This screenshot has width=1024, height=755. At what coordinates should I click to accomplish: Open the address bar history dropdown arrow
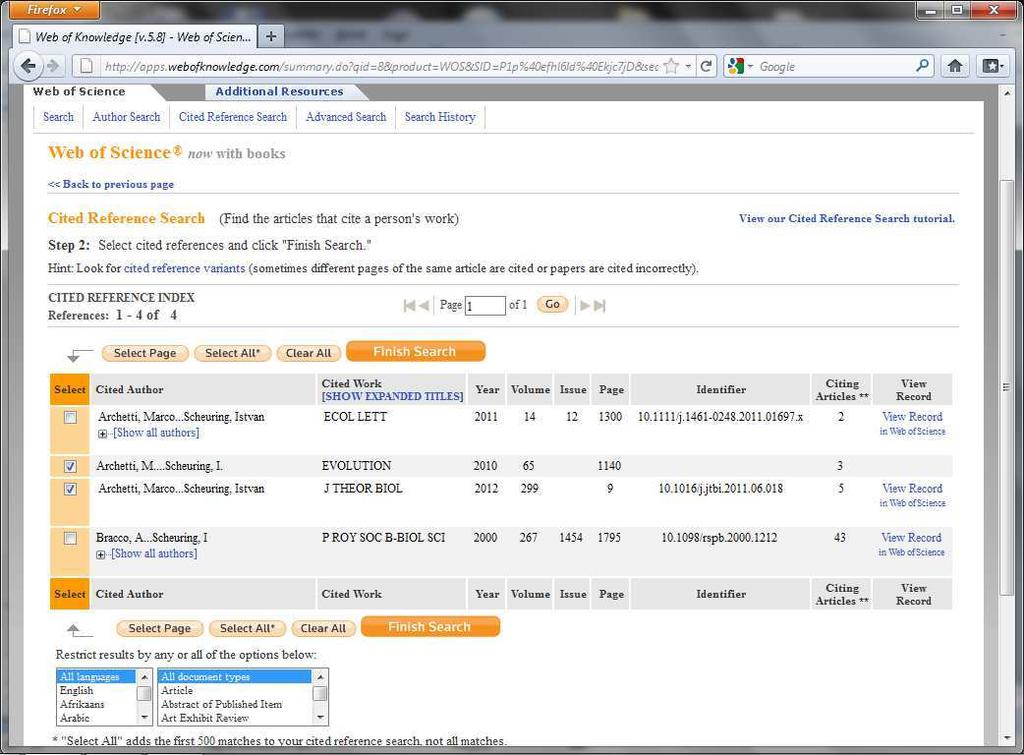point(688,66)
